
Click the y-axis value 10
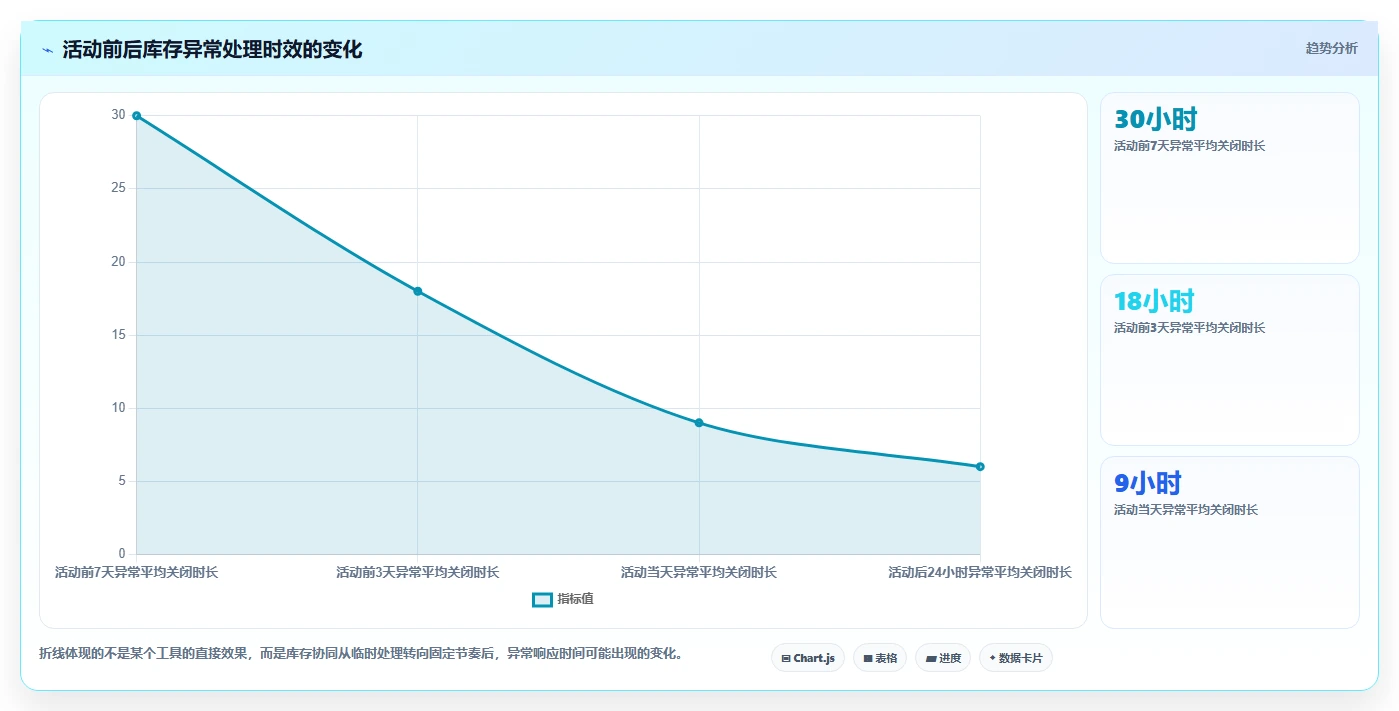[x=118, y=408]
